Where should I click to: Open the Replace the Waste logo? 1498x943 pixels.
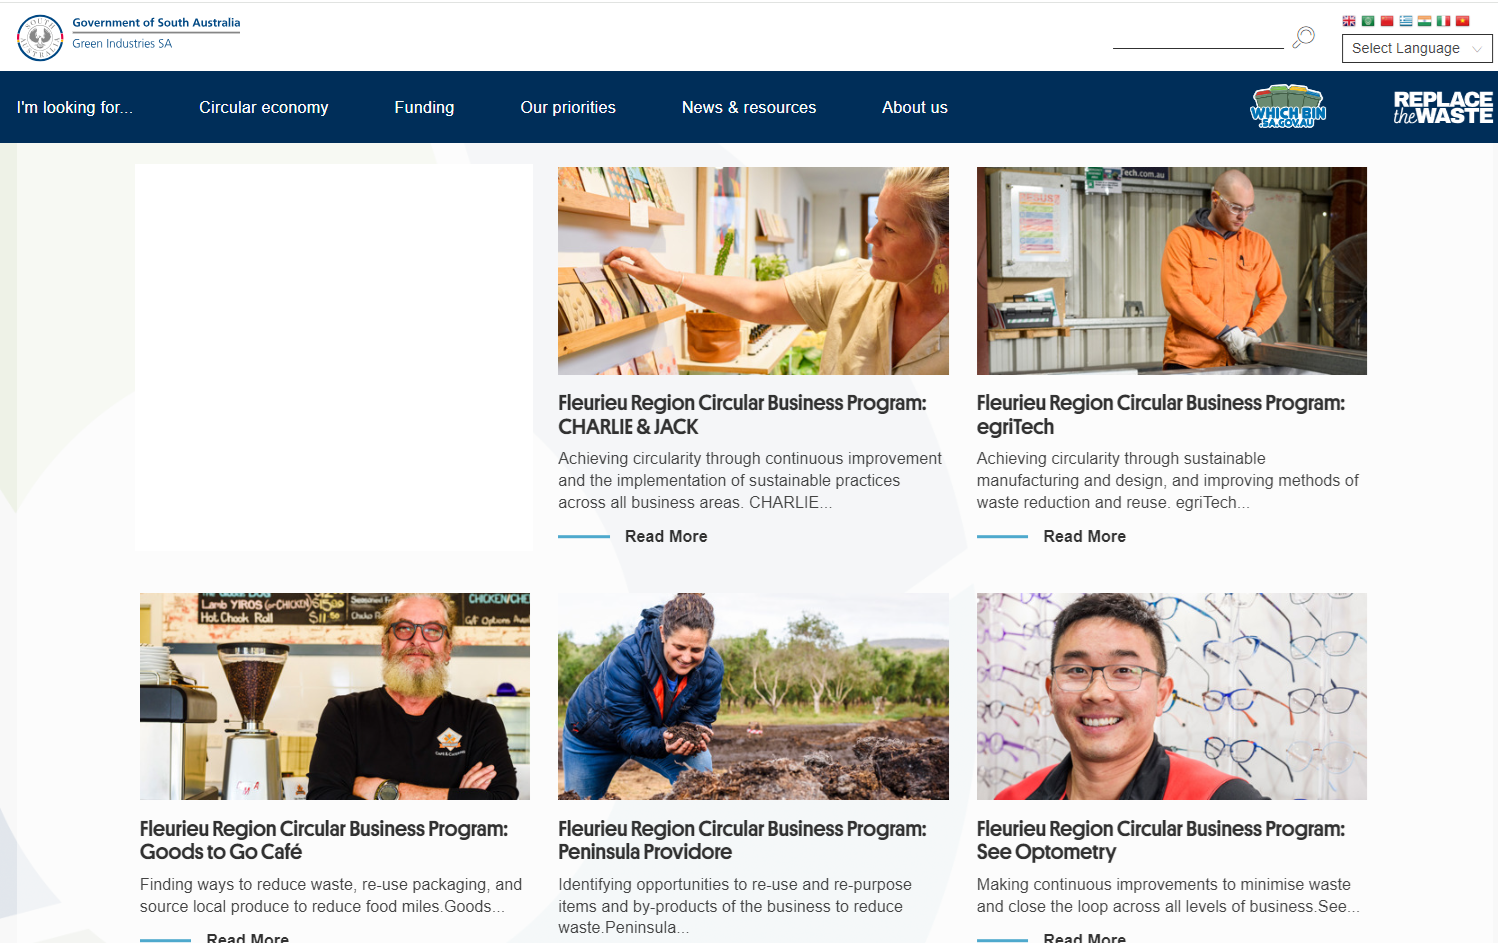(1443, 107)
